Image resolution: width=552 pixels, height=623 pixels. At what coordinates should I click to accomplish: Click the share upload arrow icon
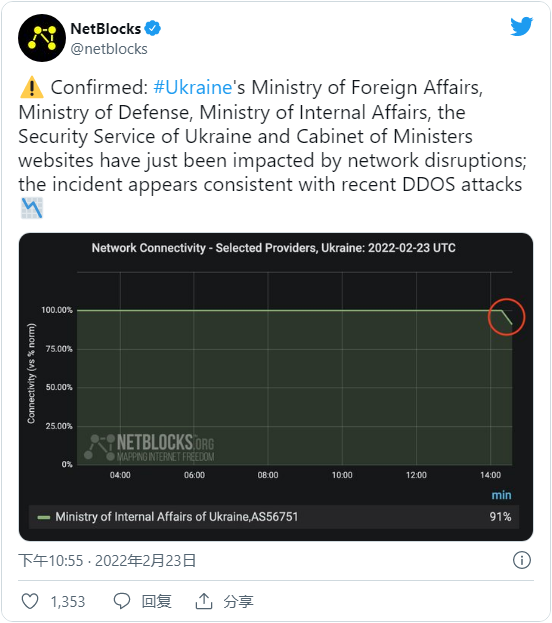(204, 601)
